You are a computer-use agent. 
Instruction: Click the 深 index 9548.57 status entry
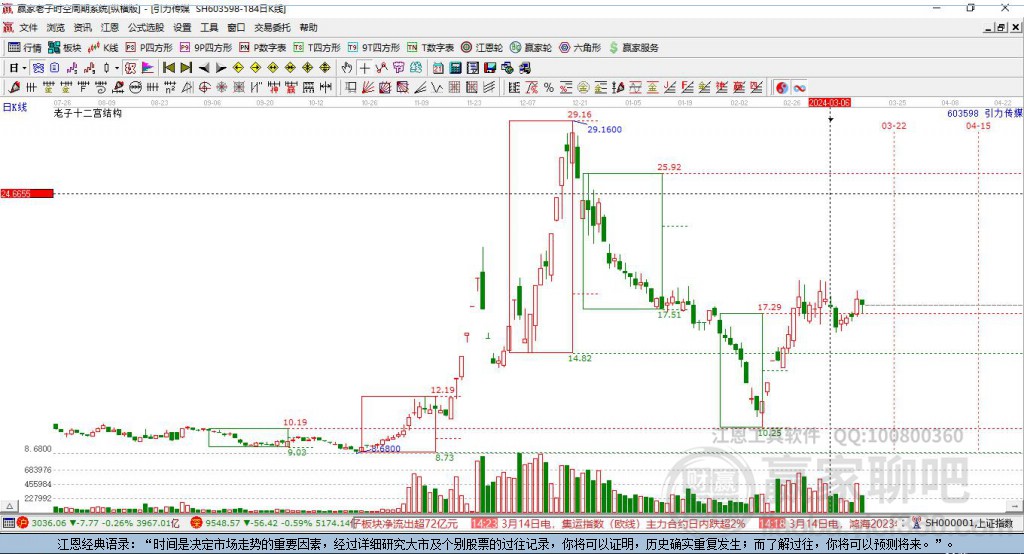(271, 523)
